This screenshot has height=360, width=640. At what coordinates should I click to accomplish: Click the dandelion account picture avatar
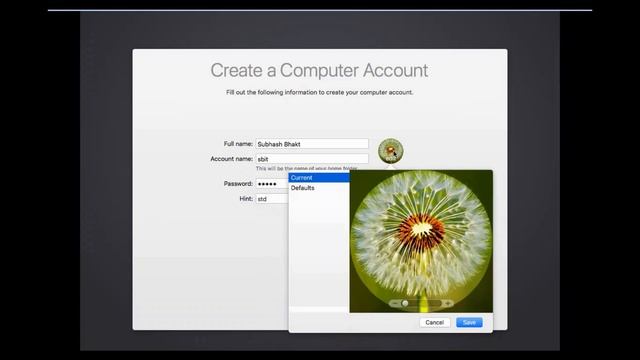pos(391,151)
